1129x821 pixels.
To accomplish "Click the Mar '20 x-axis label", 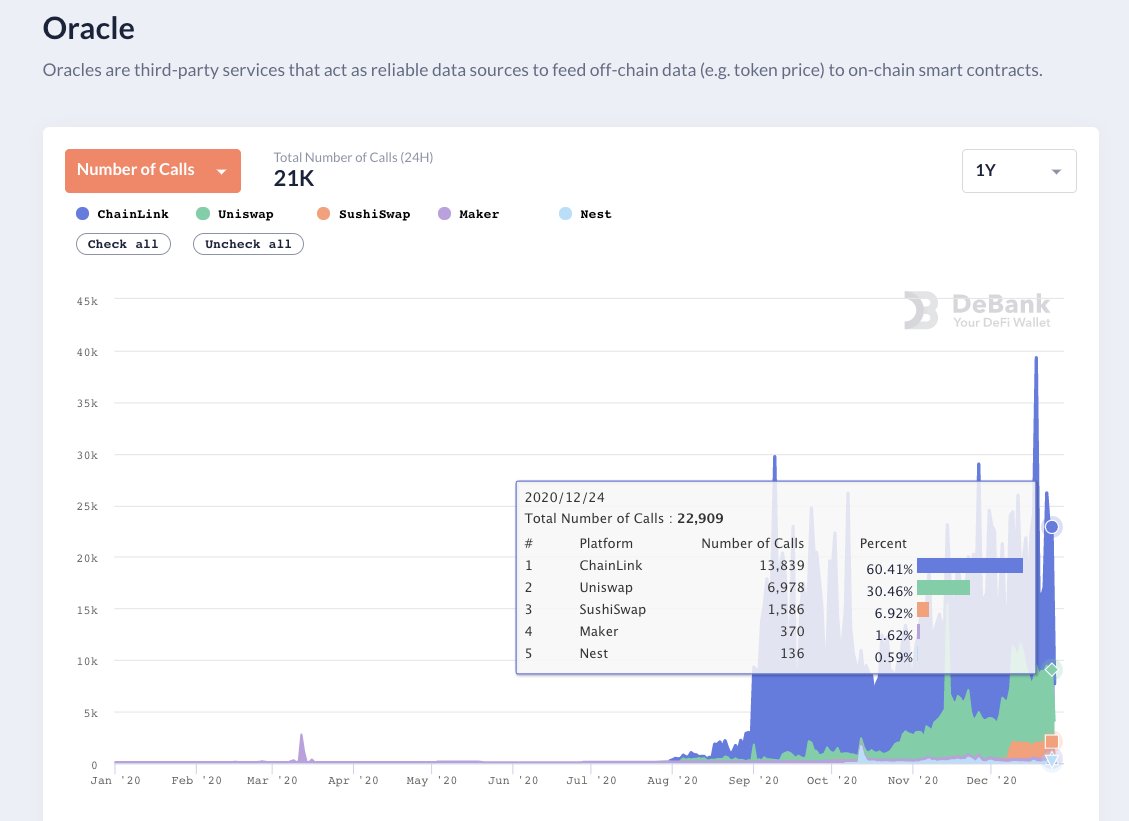I will (x=271, y=781).
